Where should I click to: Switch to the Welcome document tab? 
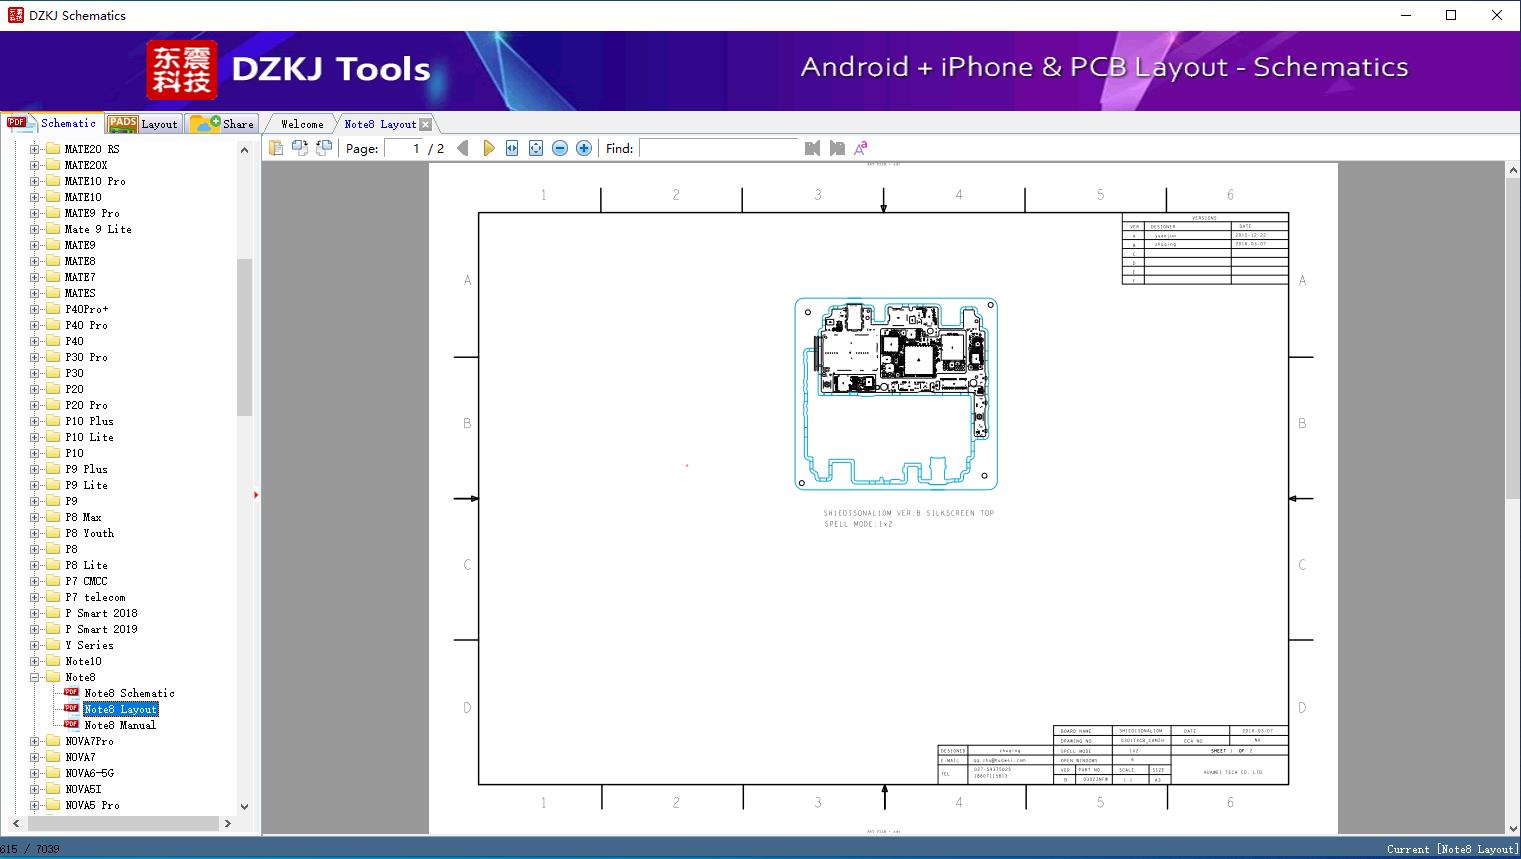(x=302, y=124)
